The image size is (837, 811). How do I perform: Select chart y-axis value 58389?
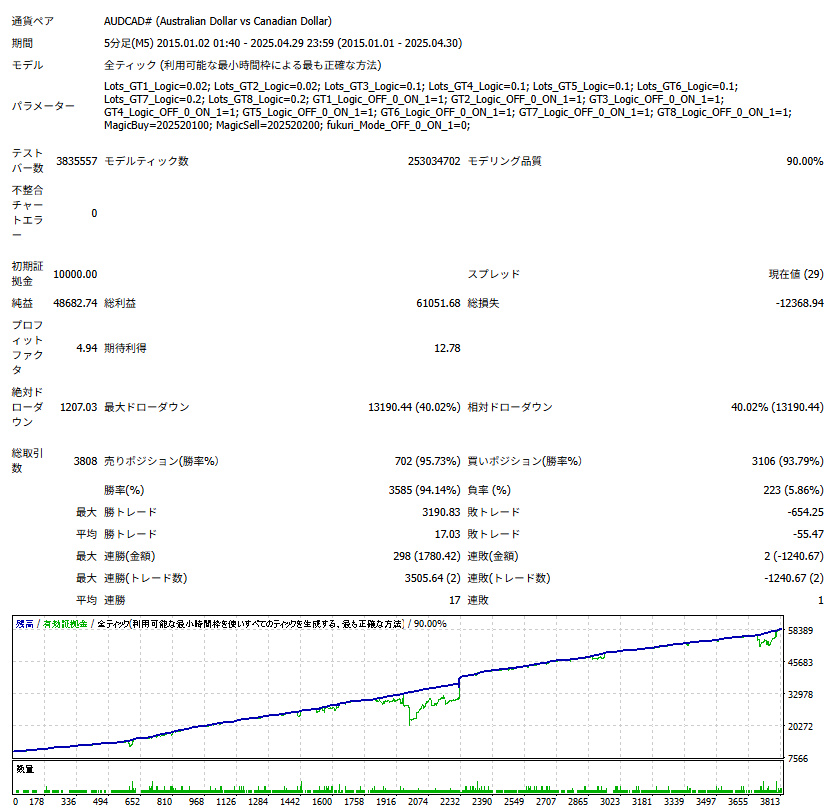800,631
